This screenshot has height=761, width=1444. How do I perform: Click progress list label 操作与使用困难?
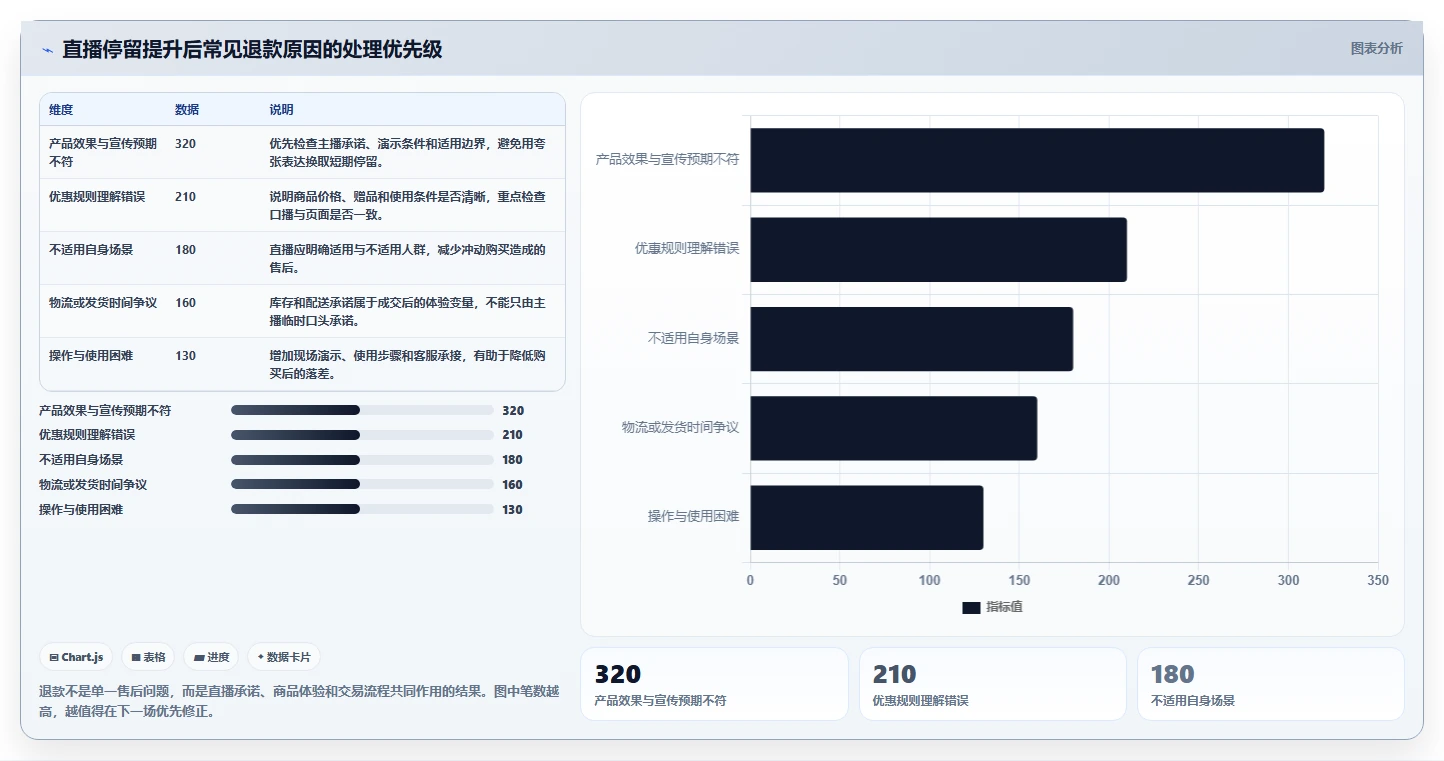click(x=81, y=509)
